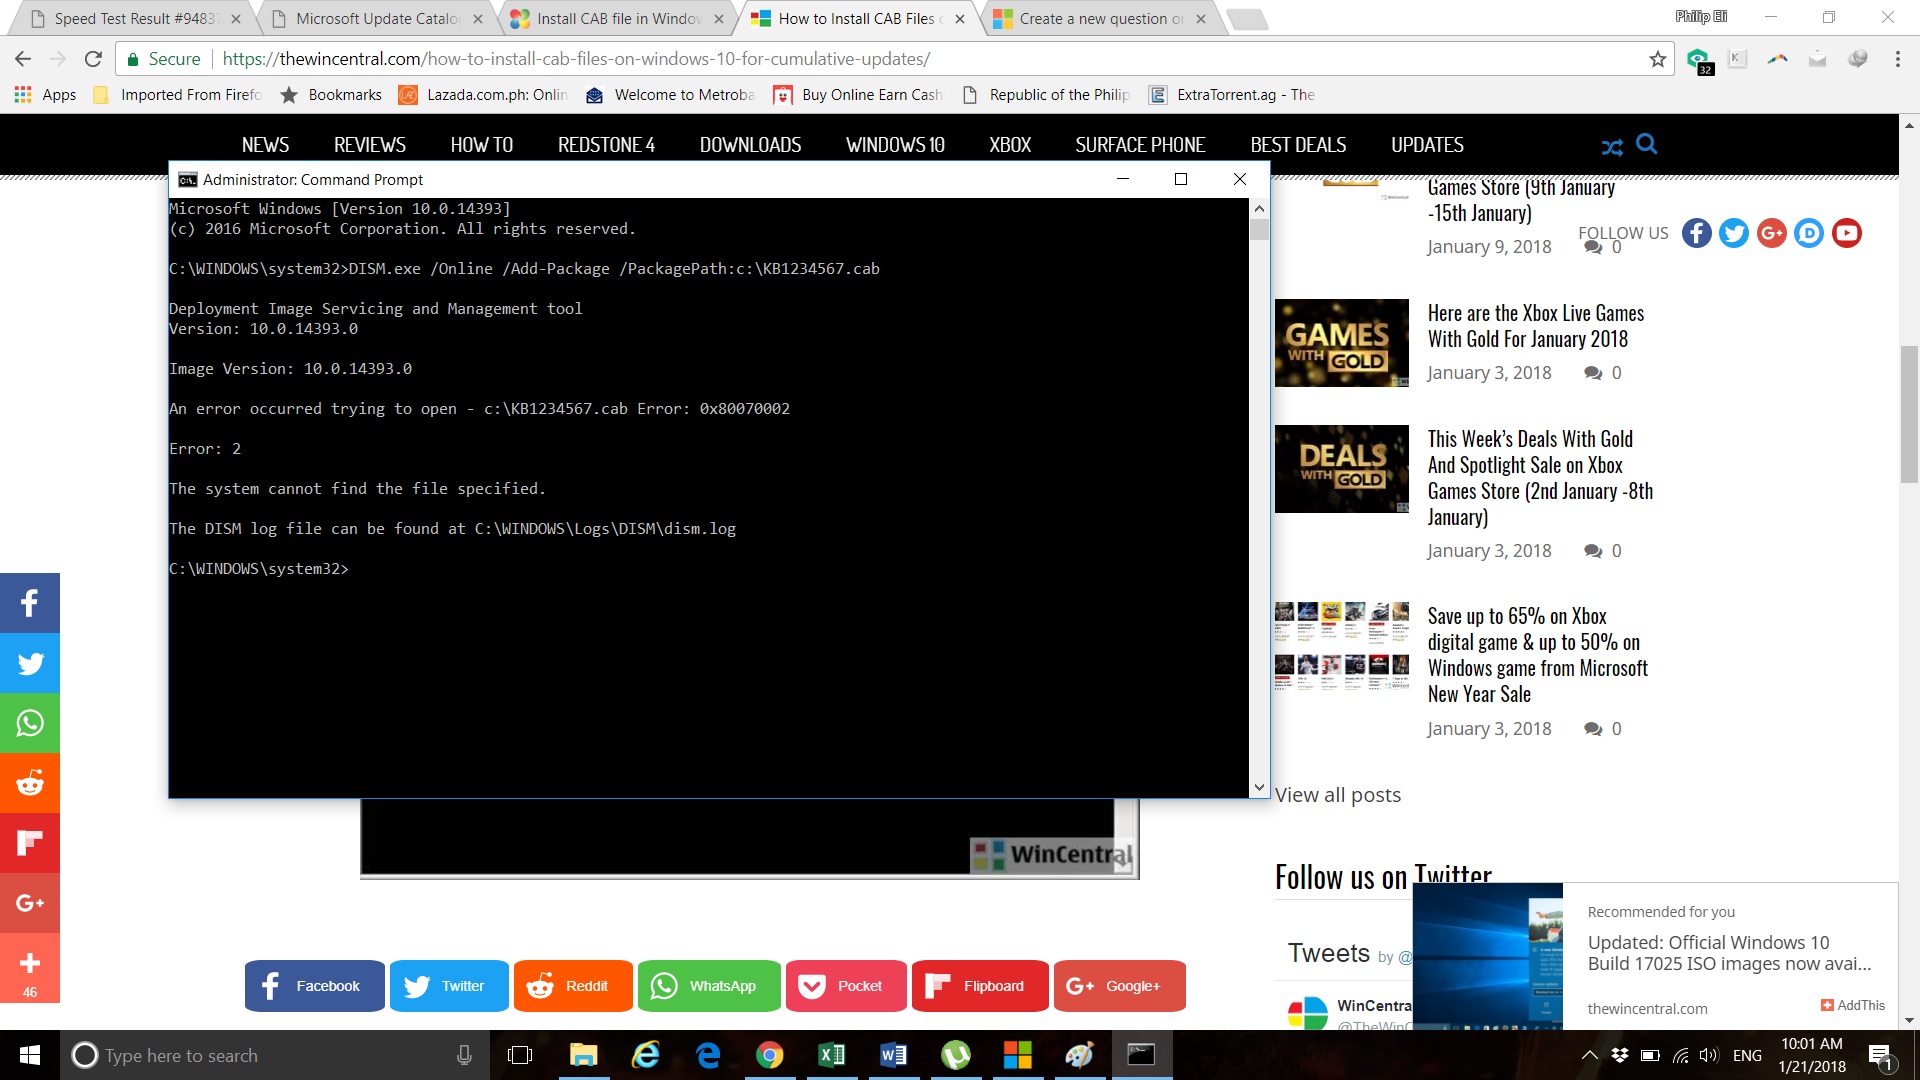Expand hidden system tray icons chevron

click(x=1588, y=1055)
